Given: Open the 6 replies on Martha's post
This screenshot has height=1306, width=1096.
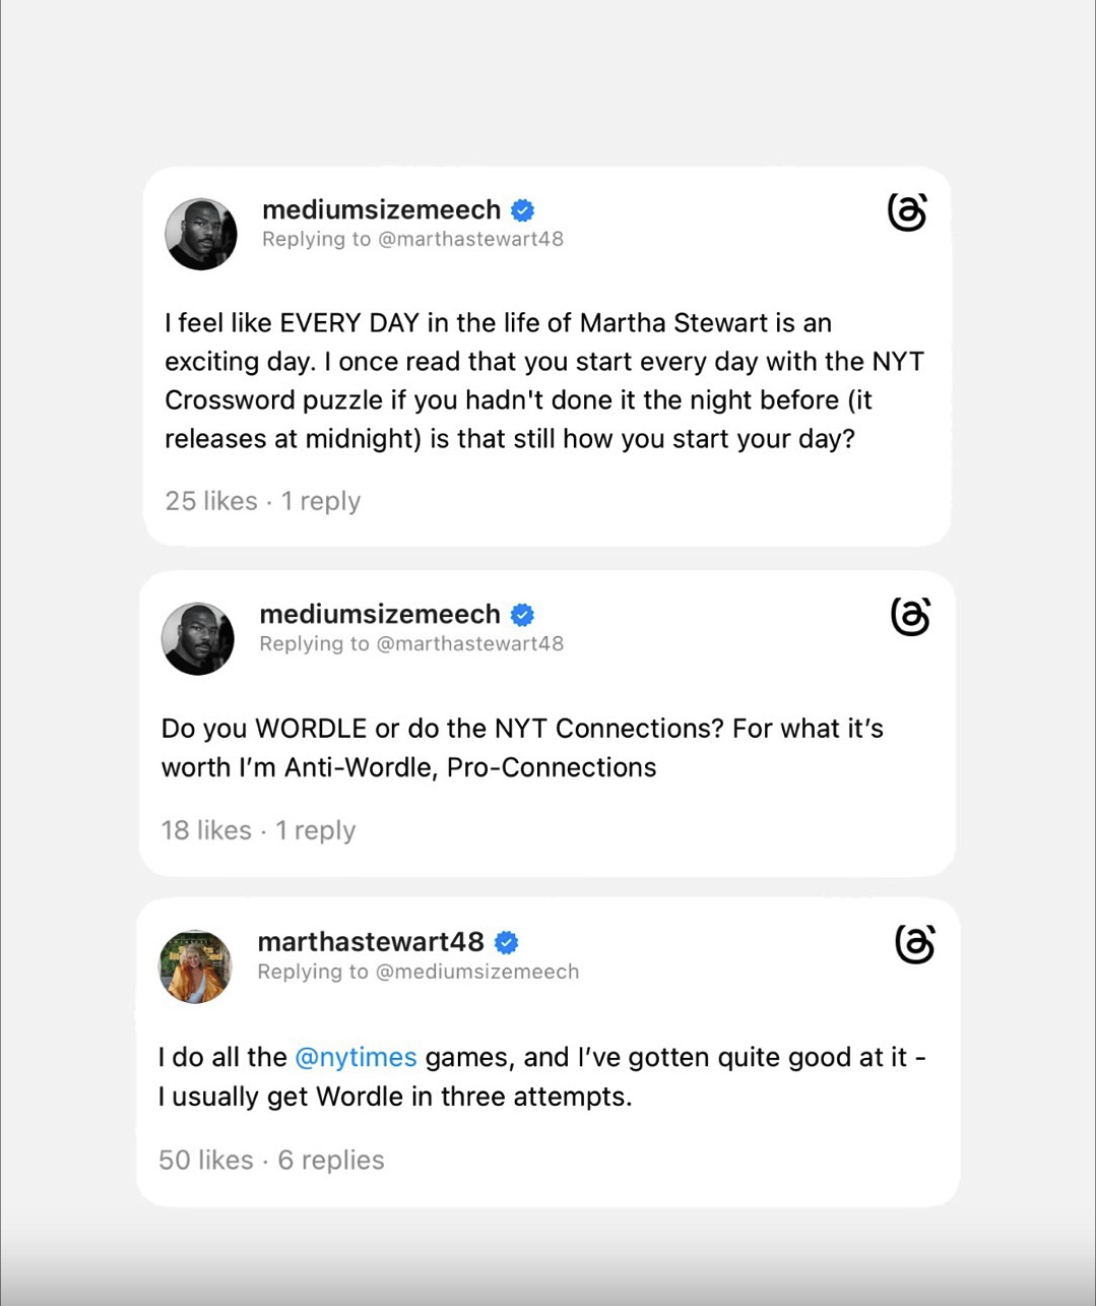Looking at the screenshot, I should pyautogui.click(x=331, y=1160).
